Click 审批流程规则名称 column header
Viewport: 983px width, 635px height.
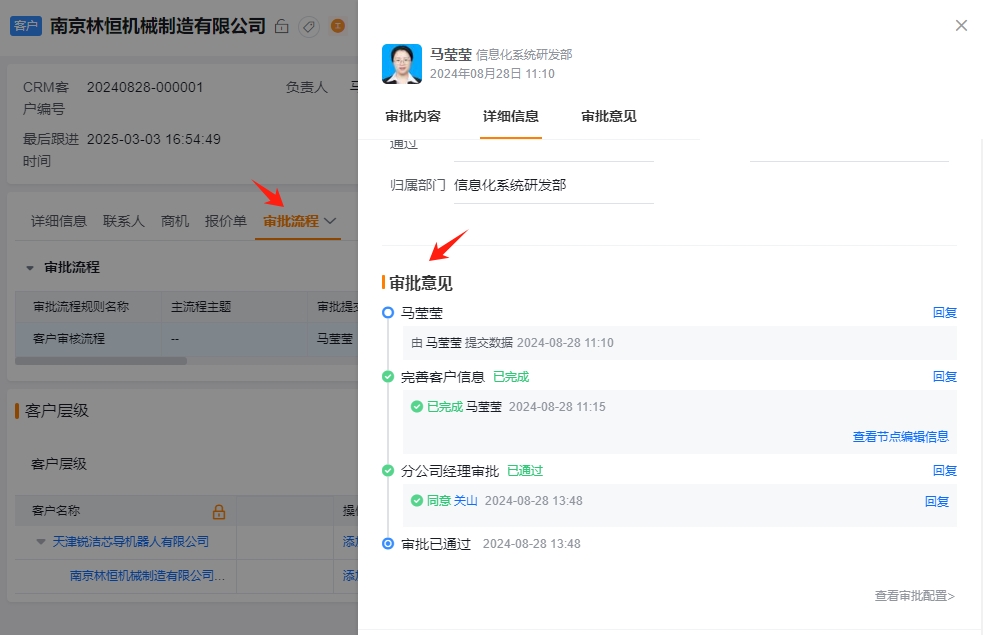88,307
